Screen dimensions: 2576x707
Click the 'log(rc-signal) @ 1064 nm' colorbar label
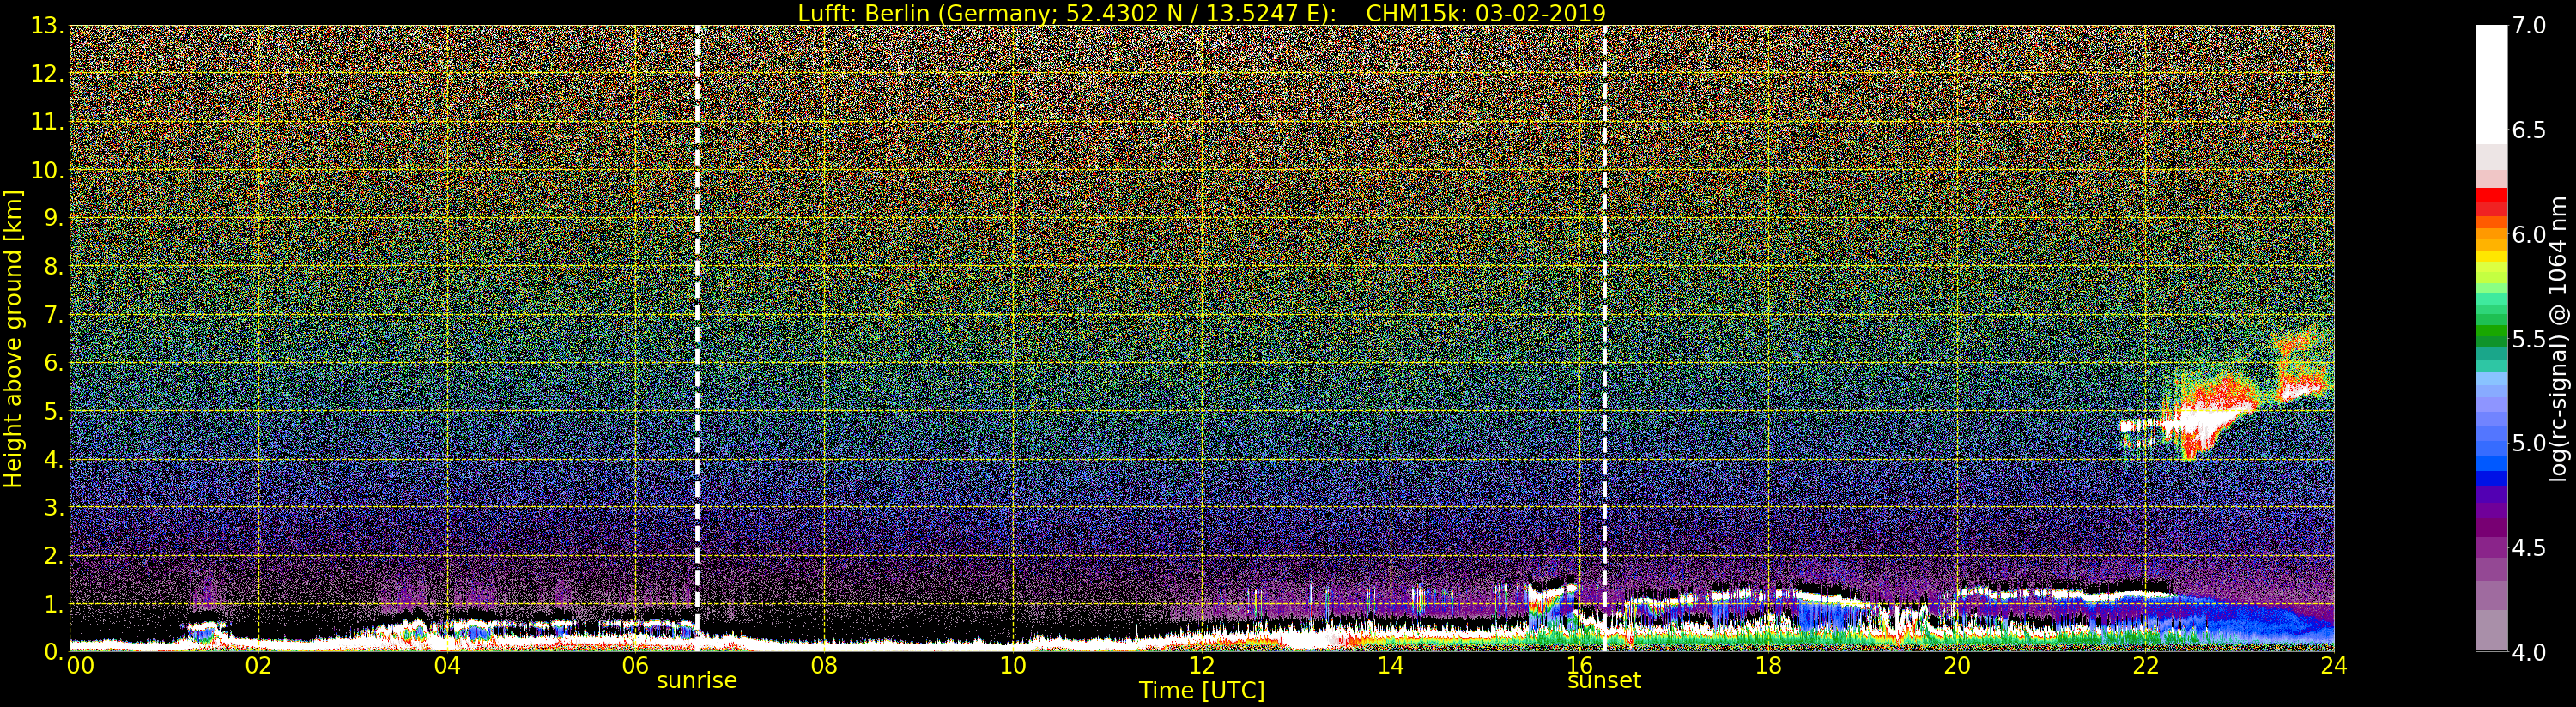(2557, 339)
